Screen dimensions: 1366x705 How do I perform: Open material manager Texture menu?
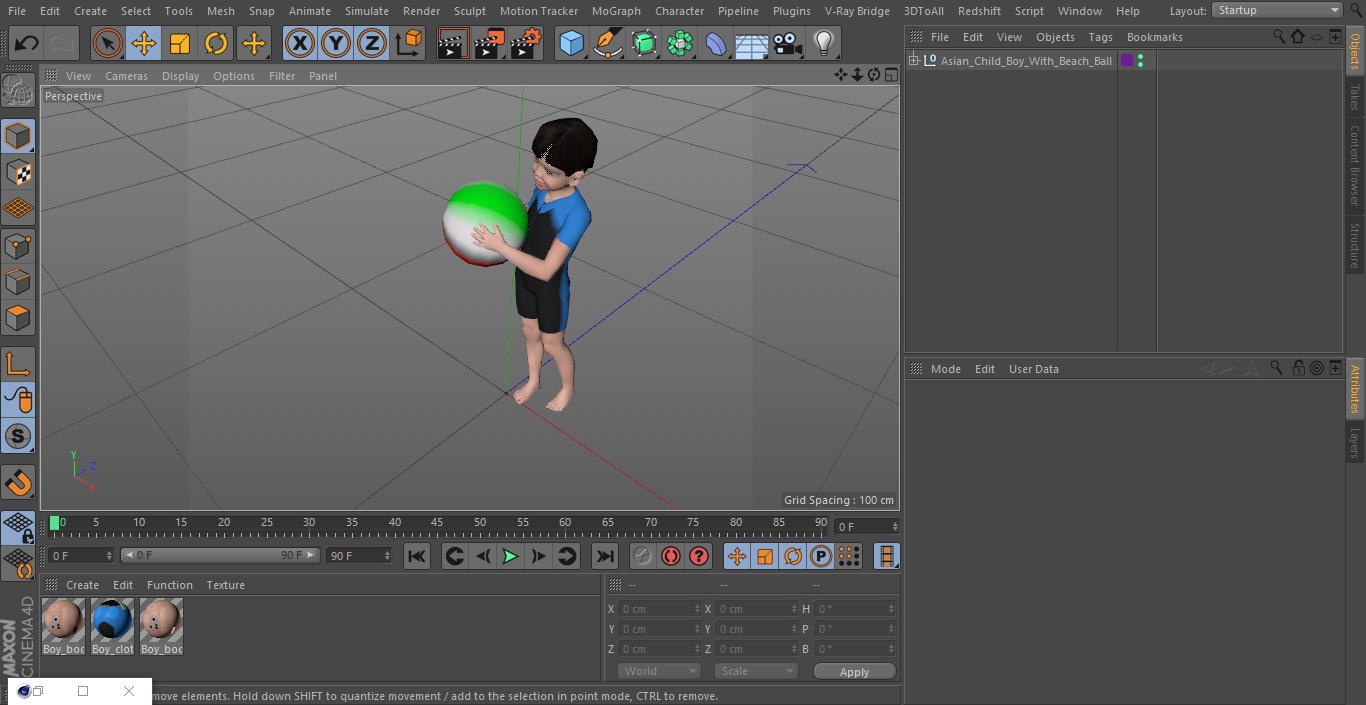(x=225, y=585)
